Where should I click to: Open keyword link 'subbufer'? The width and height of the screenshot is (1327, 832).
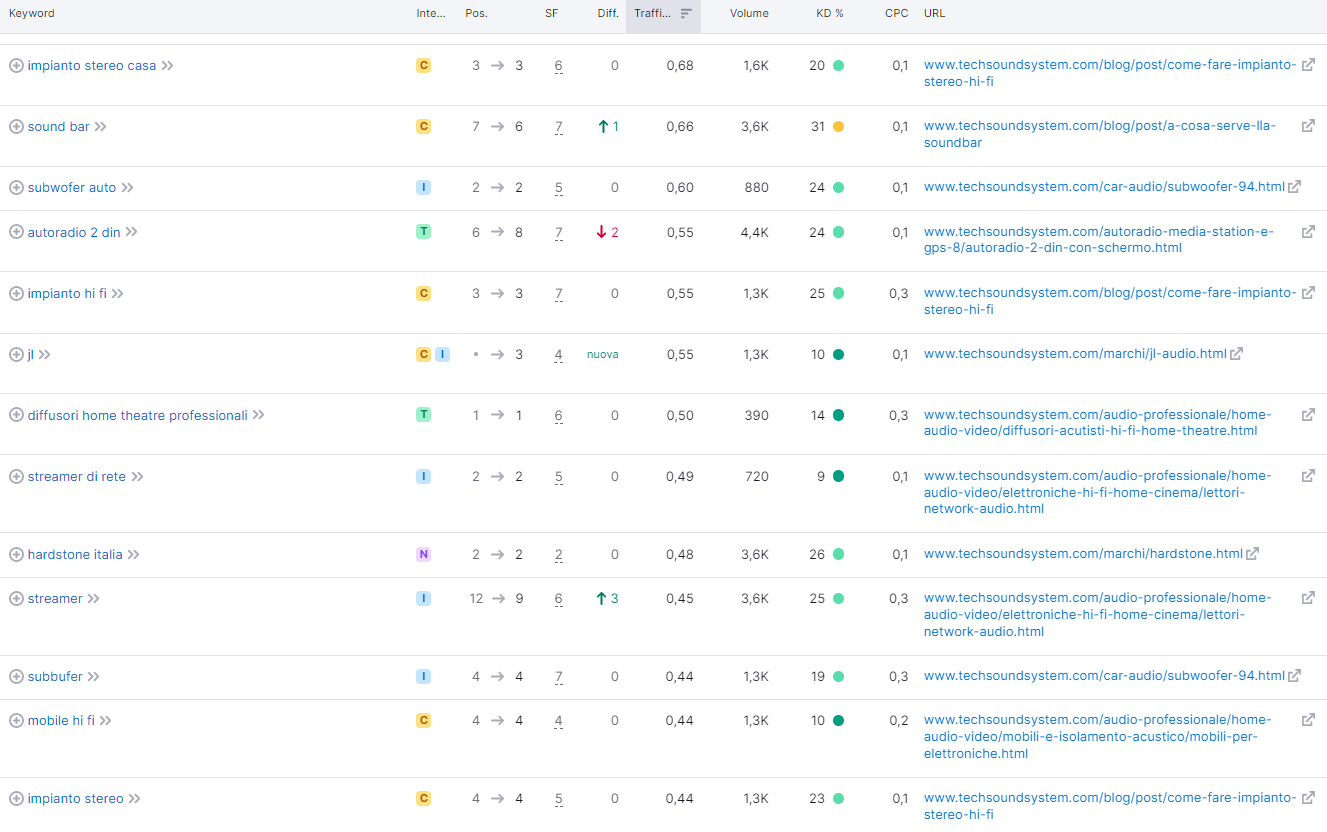[55, 676]
